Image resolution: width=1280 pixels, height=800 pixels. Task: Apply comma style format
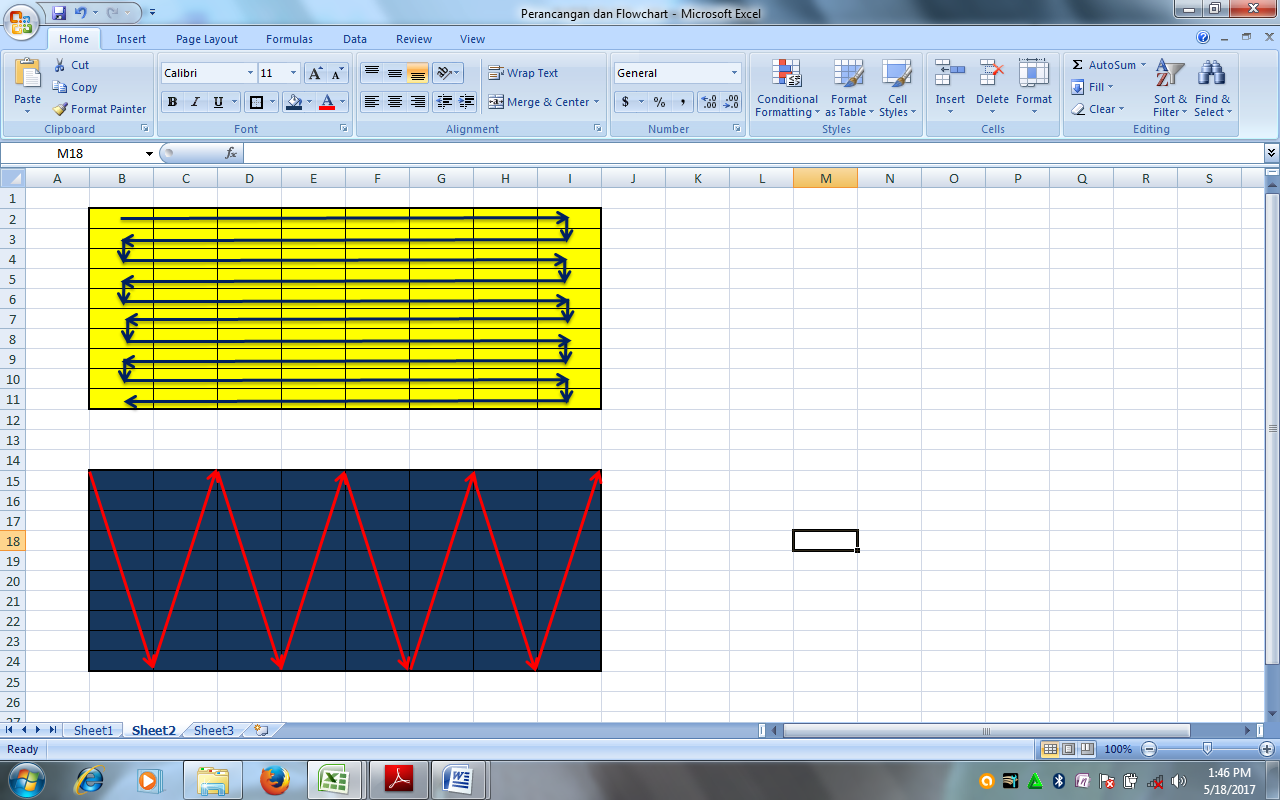(x=682, y=102)
